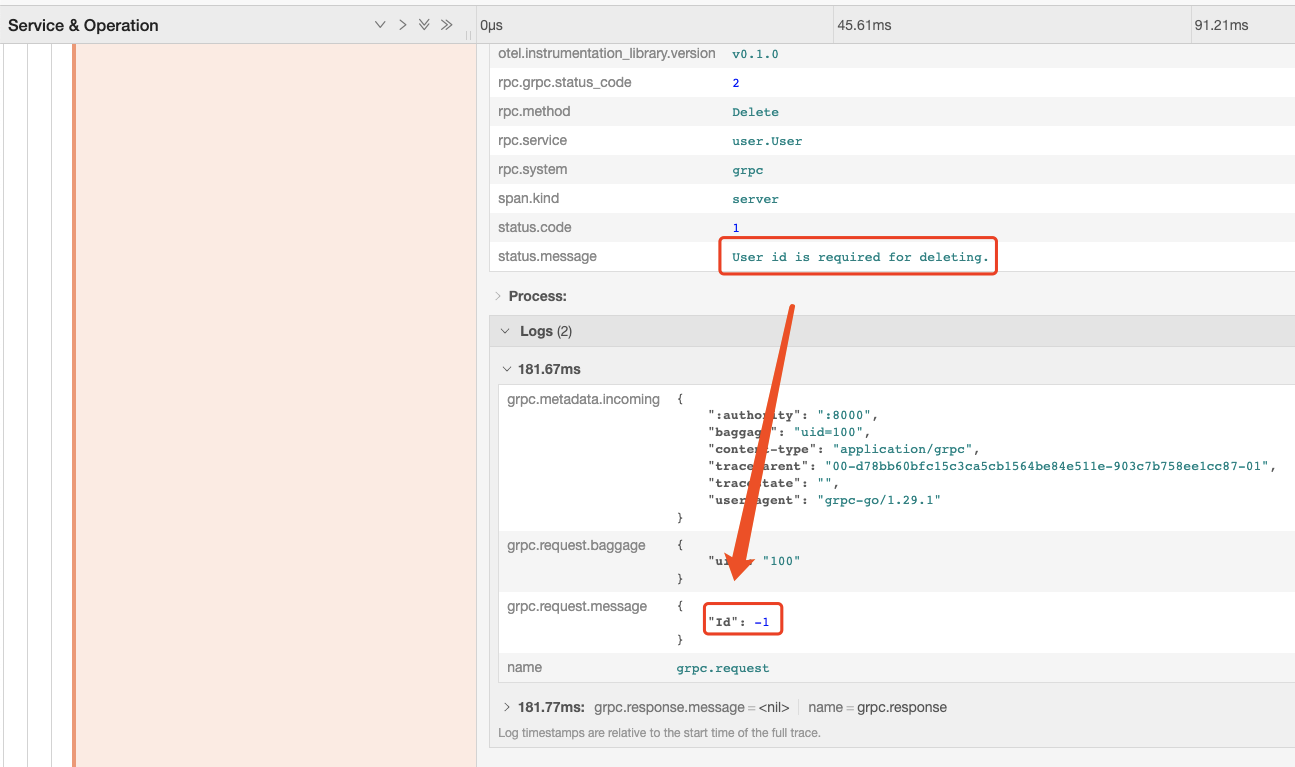
Task: Click the status.message value text
Action: pyautogui.click(x=859, y=257)
